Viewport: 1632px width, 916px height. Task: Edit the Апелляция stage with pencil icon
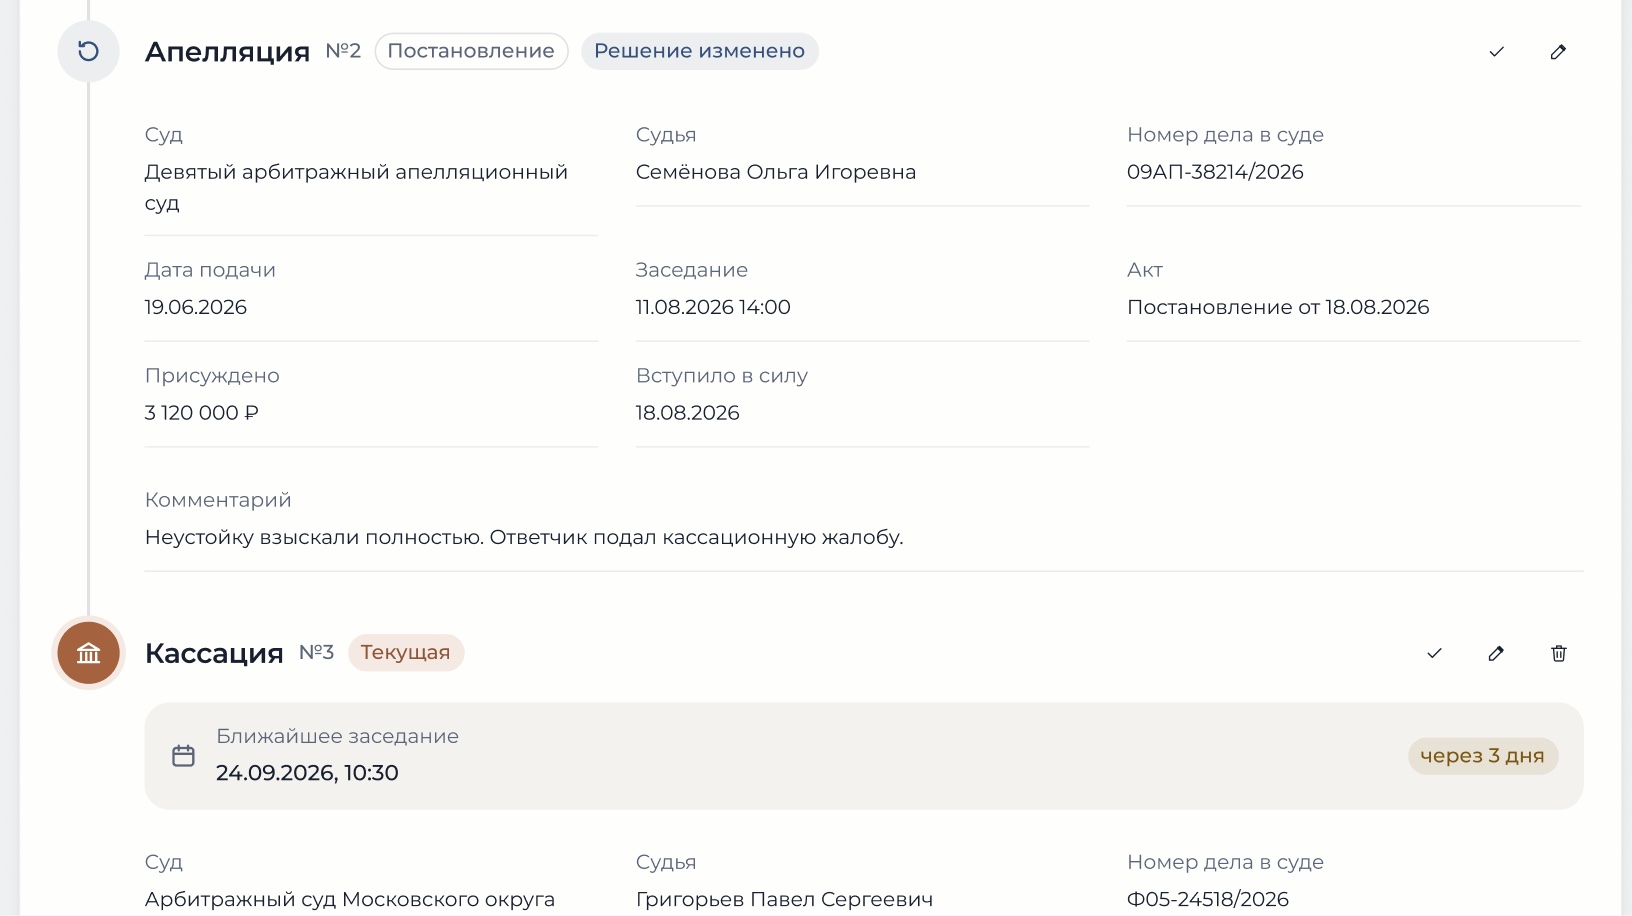tap(1558, 52)
